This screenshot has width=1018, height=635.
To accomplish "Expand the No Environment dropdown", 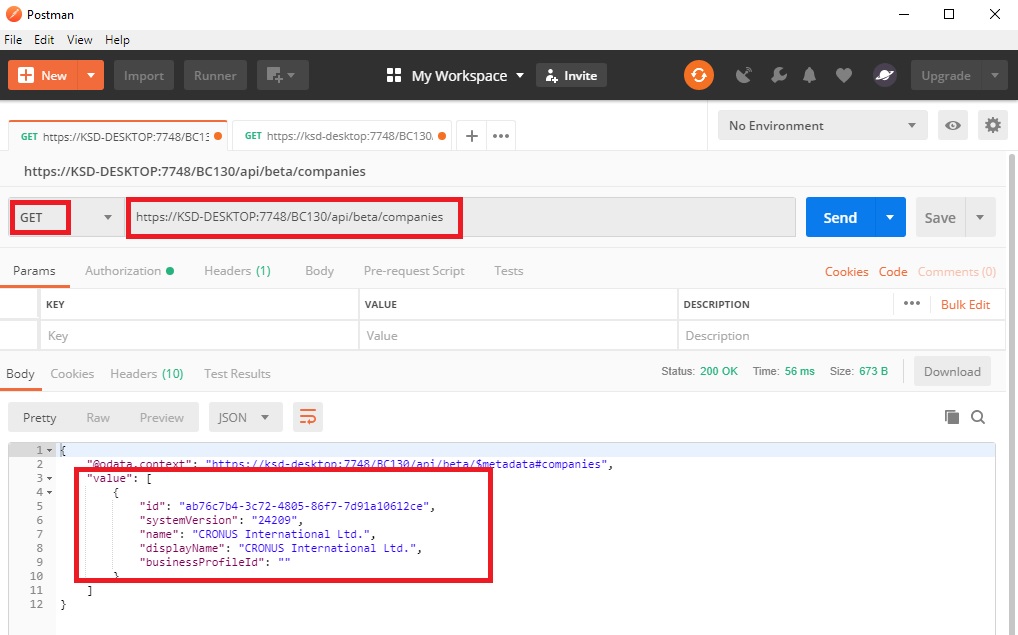I will coord(821,125).
